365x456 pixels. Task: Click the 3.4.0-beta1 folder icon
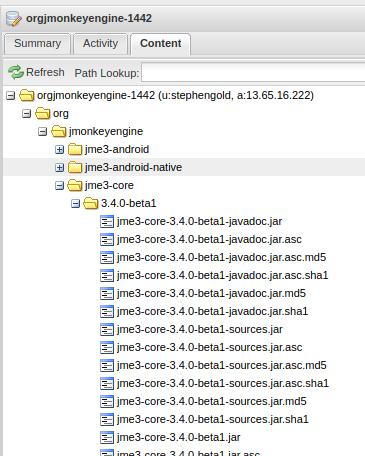point(91,203)
